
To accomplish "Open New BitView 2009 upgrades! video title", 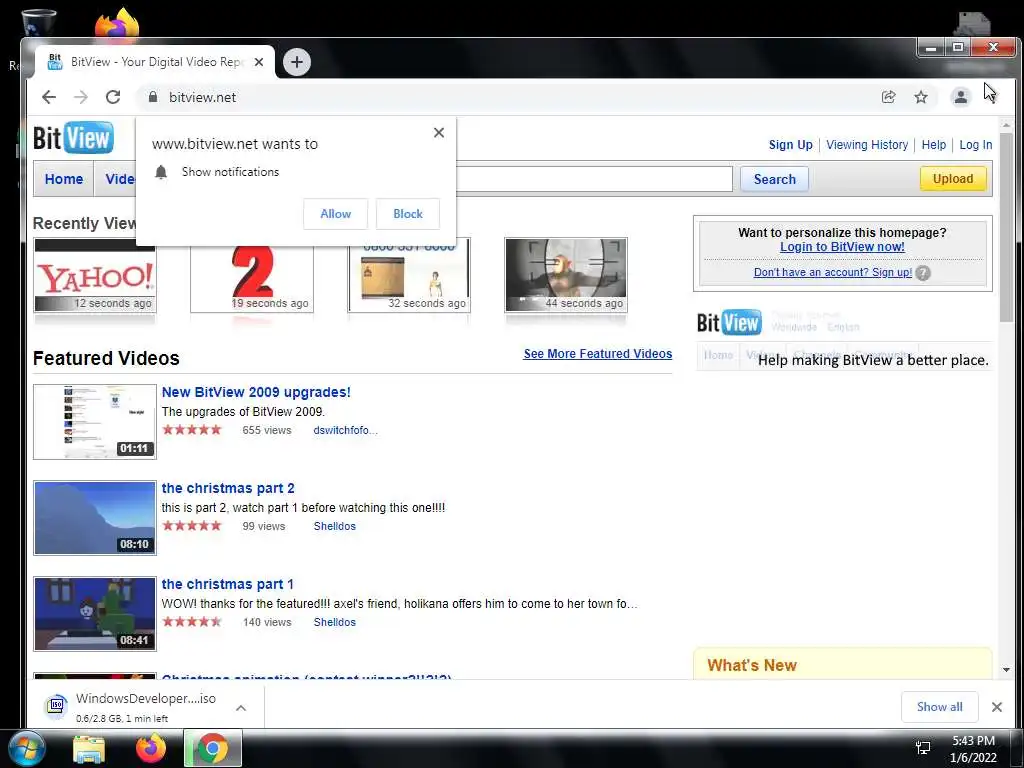I will pos(256,392).
